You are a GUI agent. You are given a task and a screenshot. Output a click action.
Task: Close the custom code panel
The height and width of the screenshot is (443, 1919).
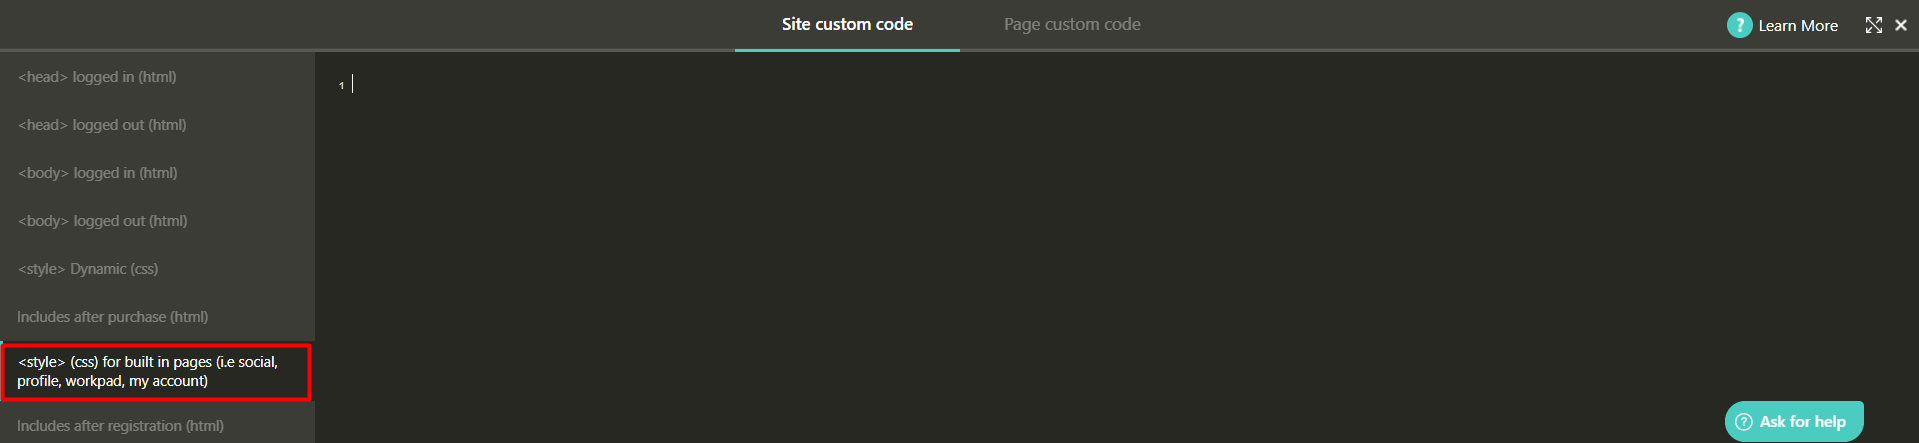(x=1900, y=25)
